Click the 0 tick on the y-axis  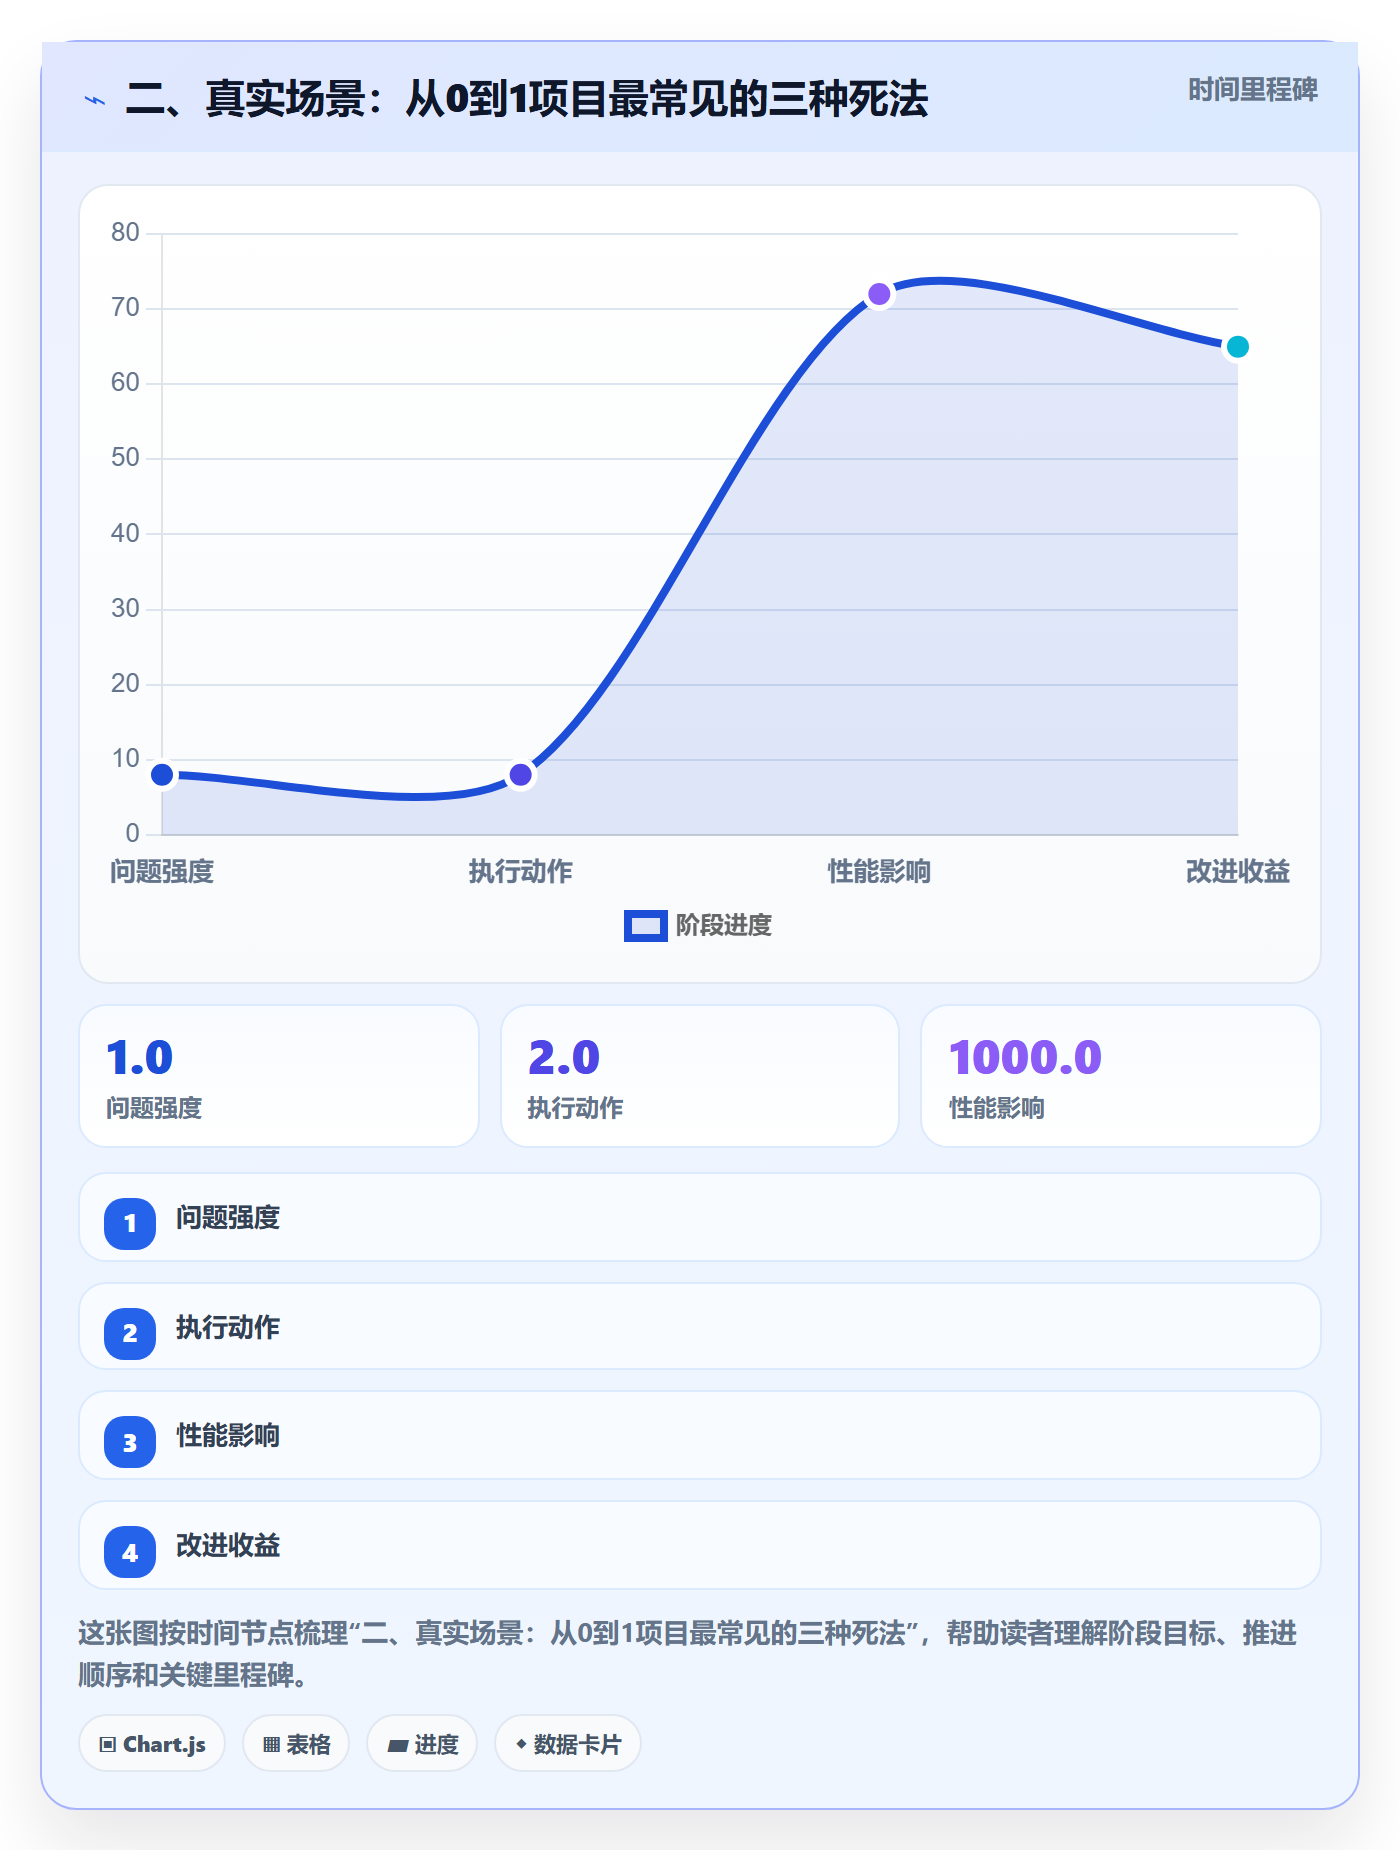coord(132,834)
